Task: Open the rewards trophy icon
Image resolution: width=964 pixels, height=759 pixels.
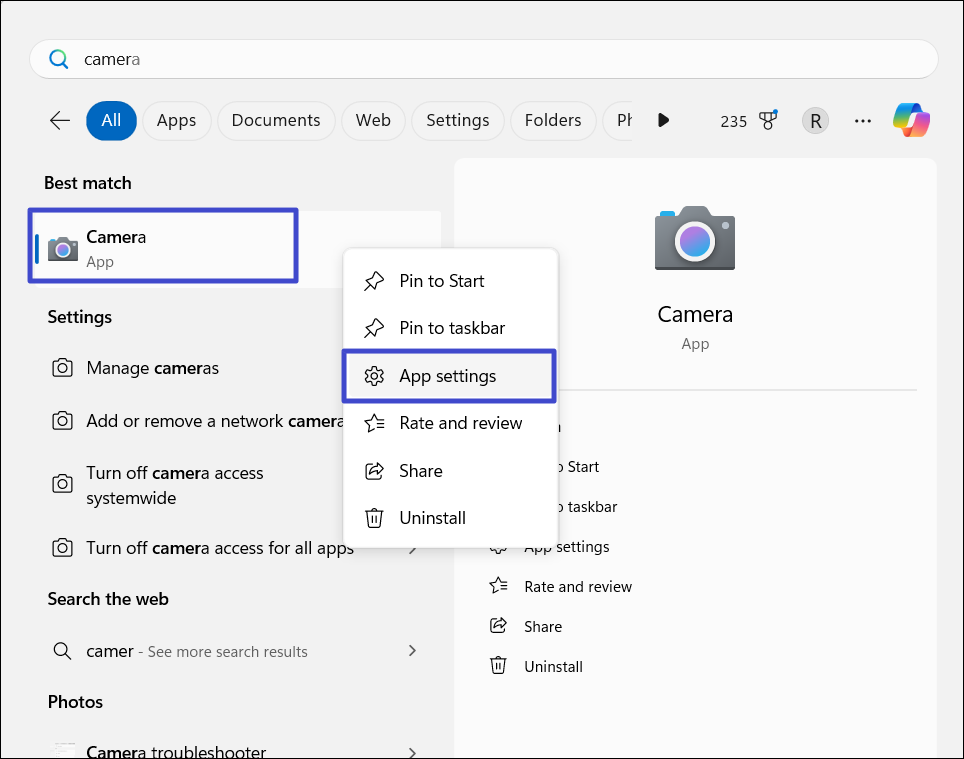Action: [767, 120]
